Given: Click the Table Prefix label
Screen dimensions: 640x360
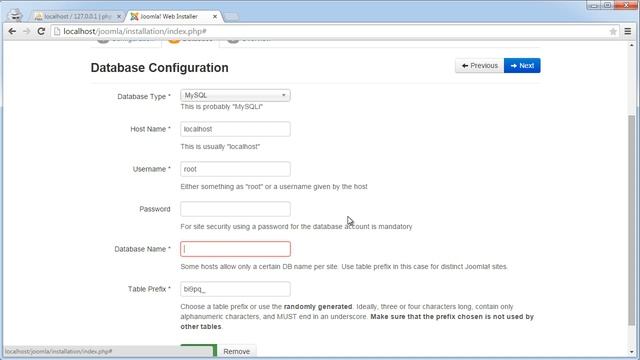Looking at the screenshot, I should click(x=149, y=289).
